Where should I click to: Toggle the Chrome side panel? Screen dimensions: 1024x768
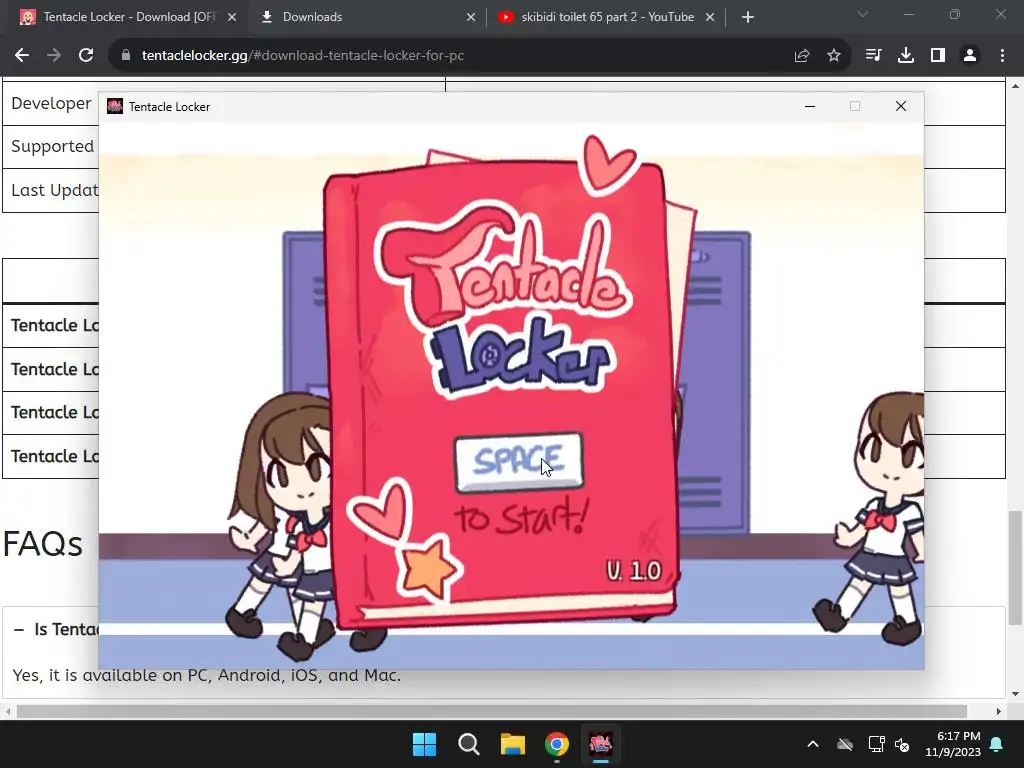[x=938, y=56]
